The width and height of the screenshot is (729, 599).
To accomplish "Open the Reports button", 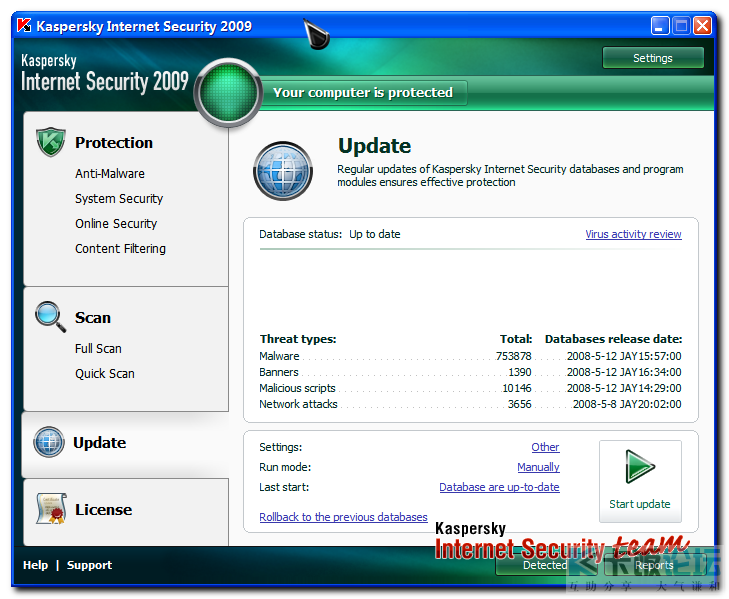I will click(654, 565).
